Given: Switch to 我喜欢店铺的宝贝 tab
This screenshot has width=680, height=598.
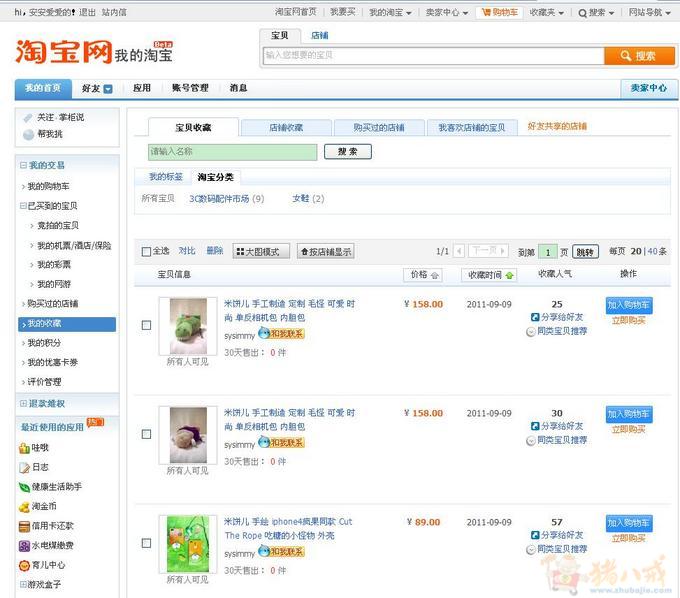Looking at the screenshot, I should coord(472,128).
